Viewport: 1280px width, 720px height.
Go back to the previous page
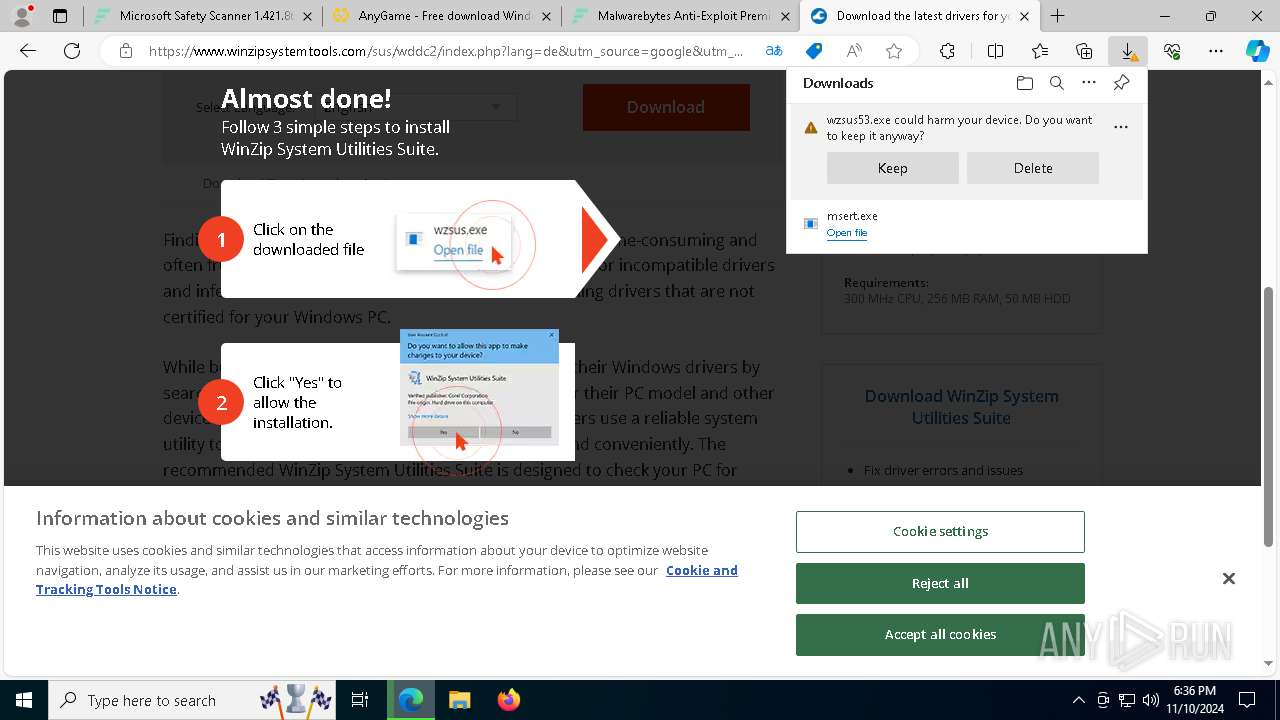click(28, 51)
